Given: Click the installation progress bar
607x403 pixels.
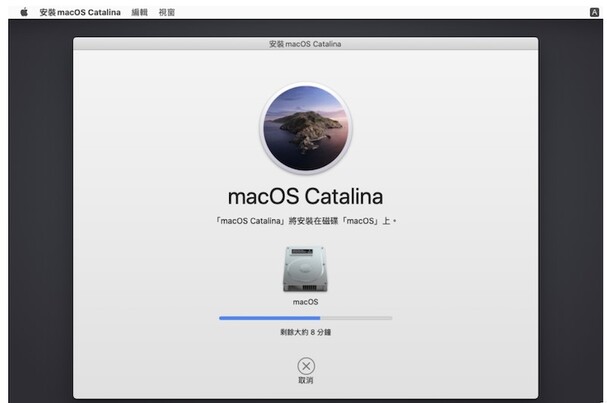Looking at the screenshot, I should coord(305,318).
